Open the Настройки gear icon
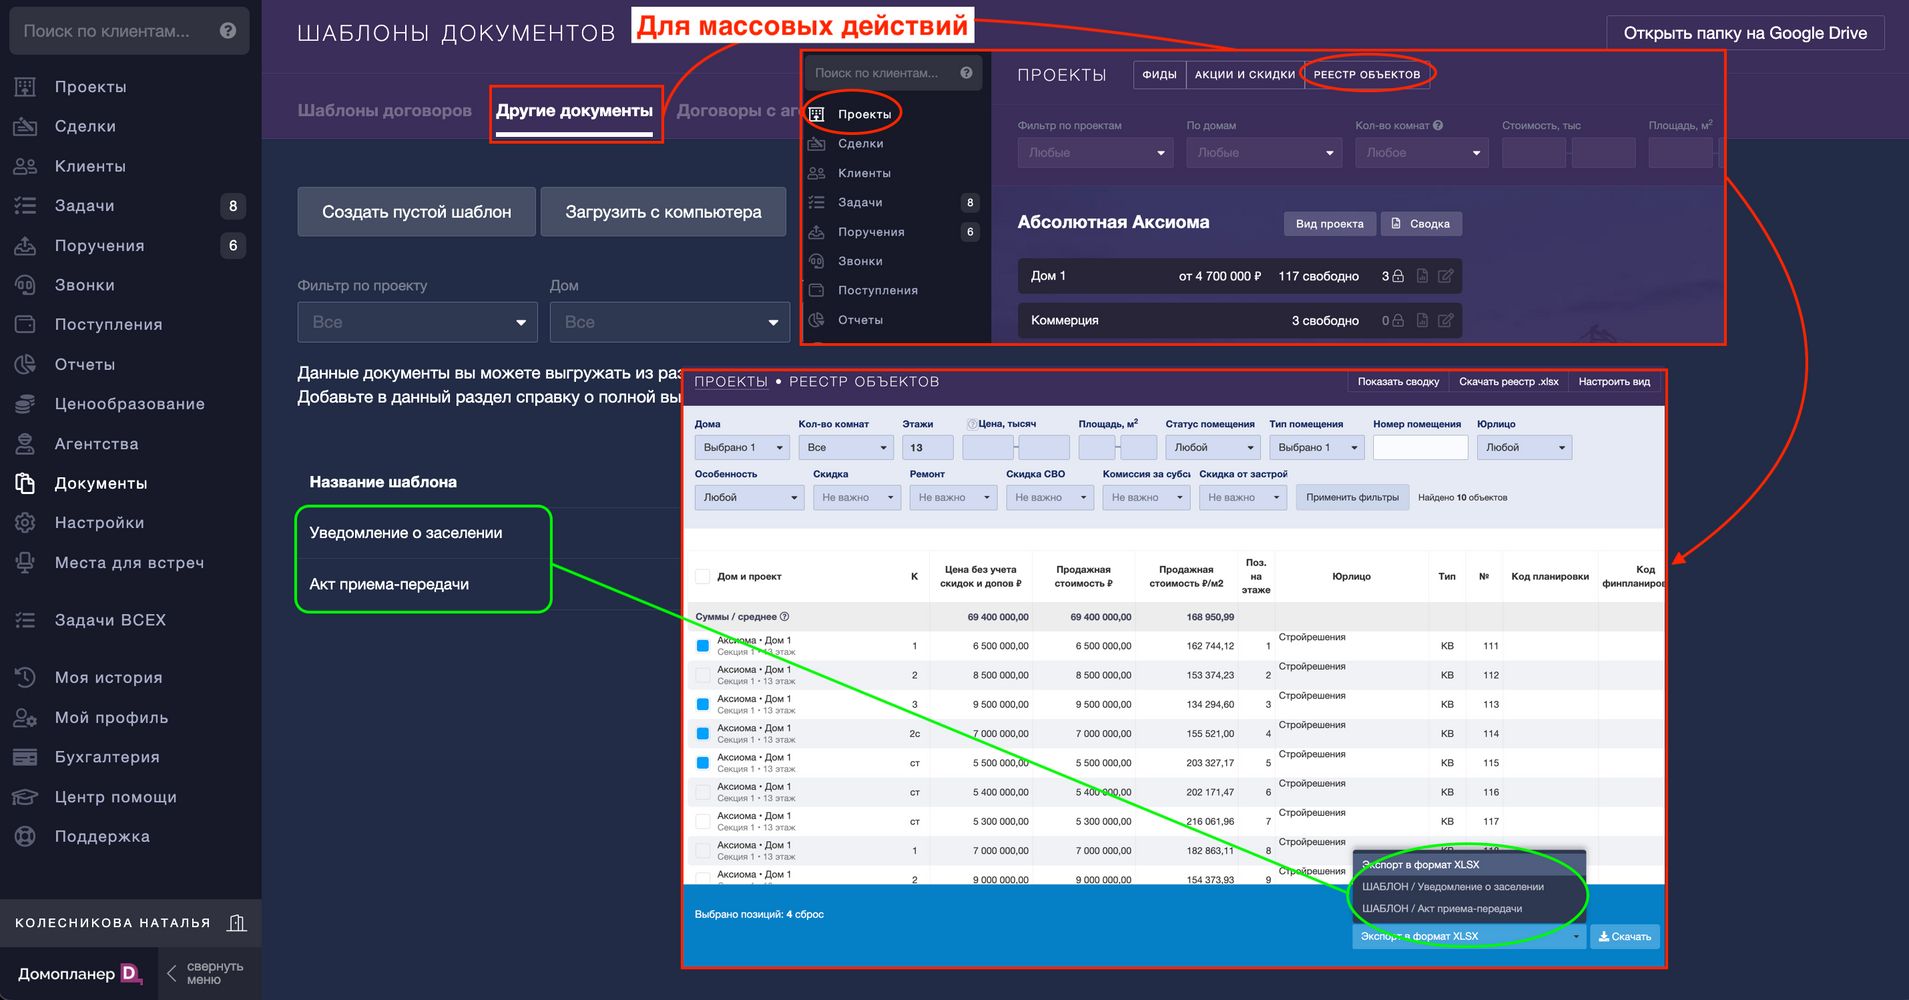The width and height of the screenshot is (1909, 1000). [25, 523]
